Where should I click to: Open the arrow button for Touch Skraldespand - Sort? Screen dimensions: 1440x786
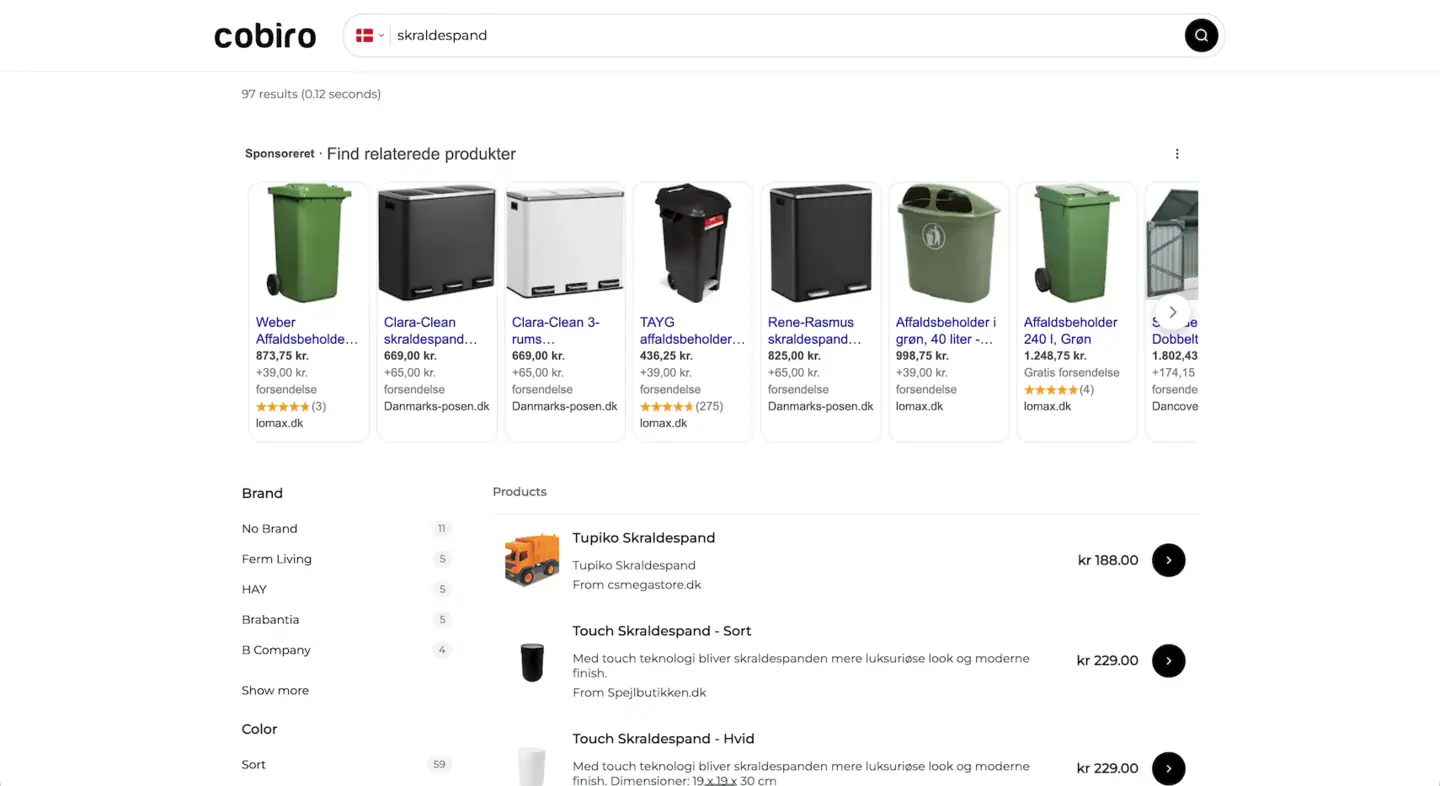[x=1168, y=661]
